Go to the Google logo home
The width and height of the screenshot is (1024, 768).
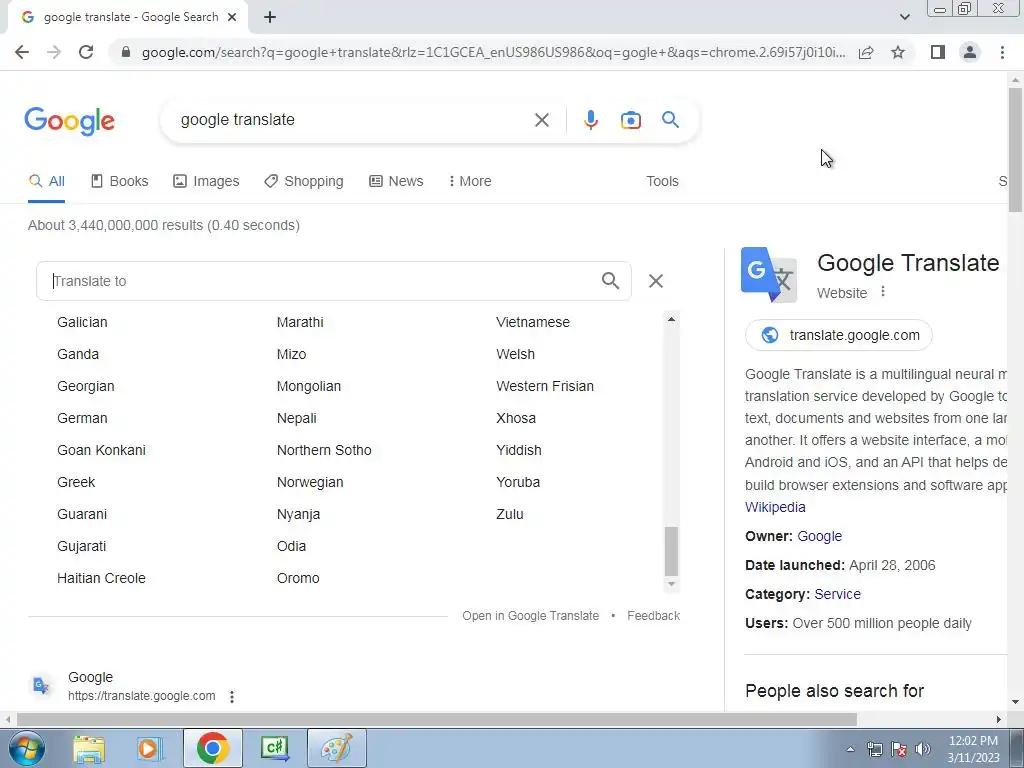[69, 121]
